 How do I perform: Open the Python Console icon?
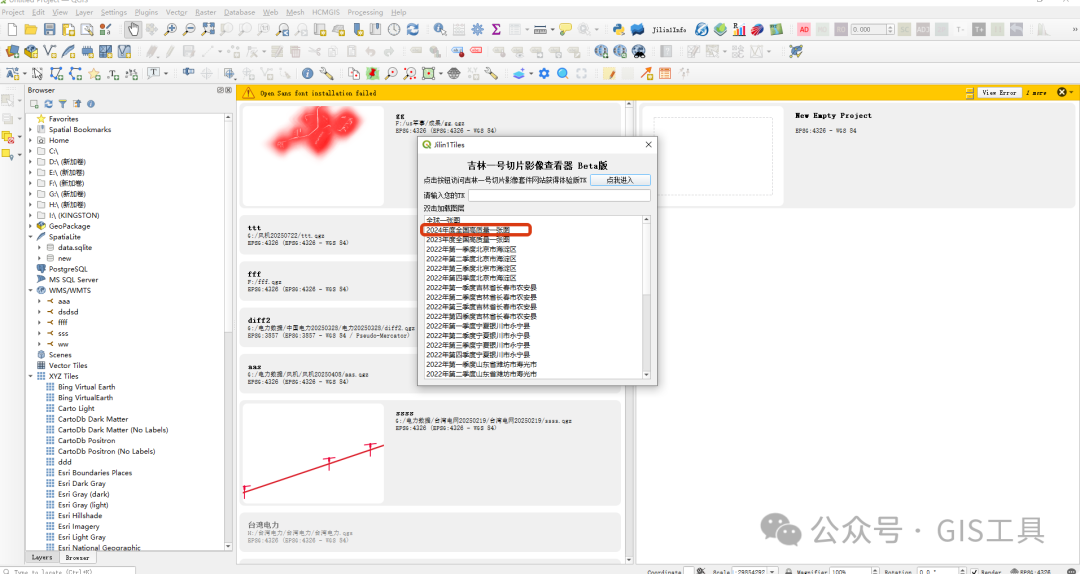click(x=618, y=30)
